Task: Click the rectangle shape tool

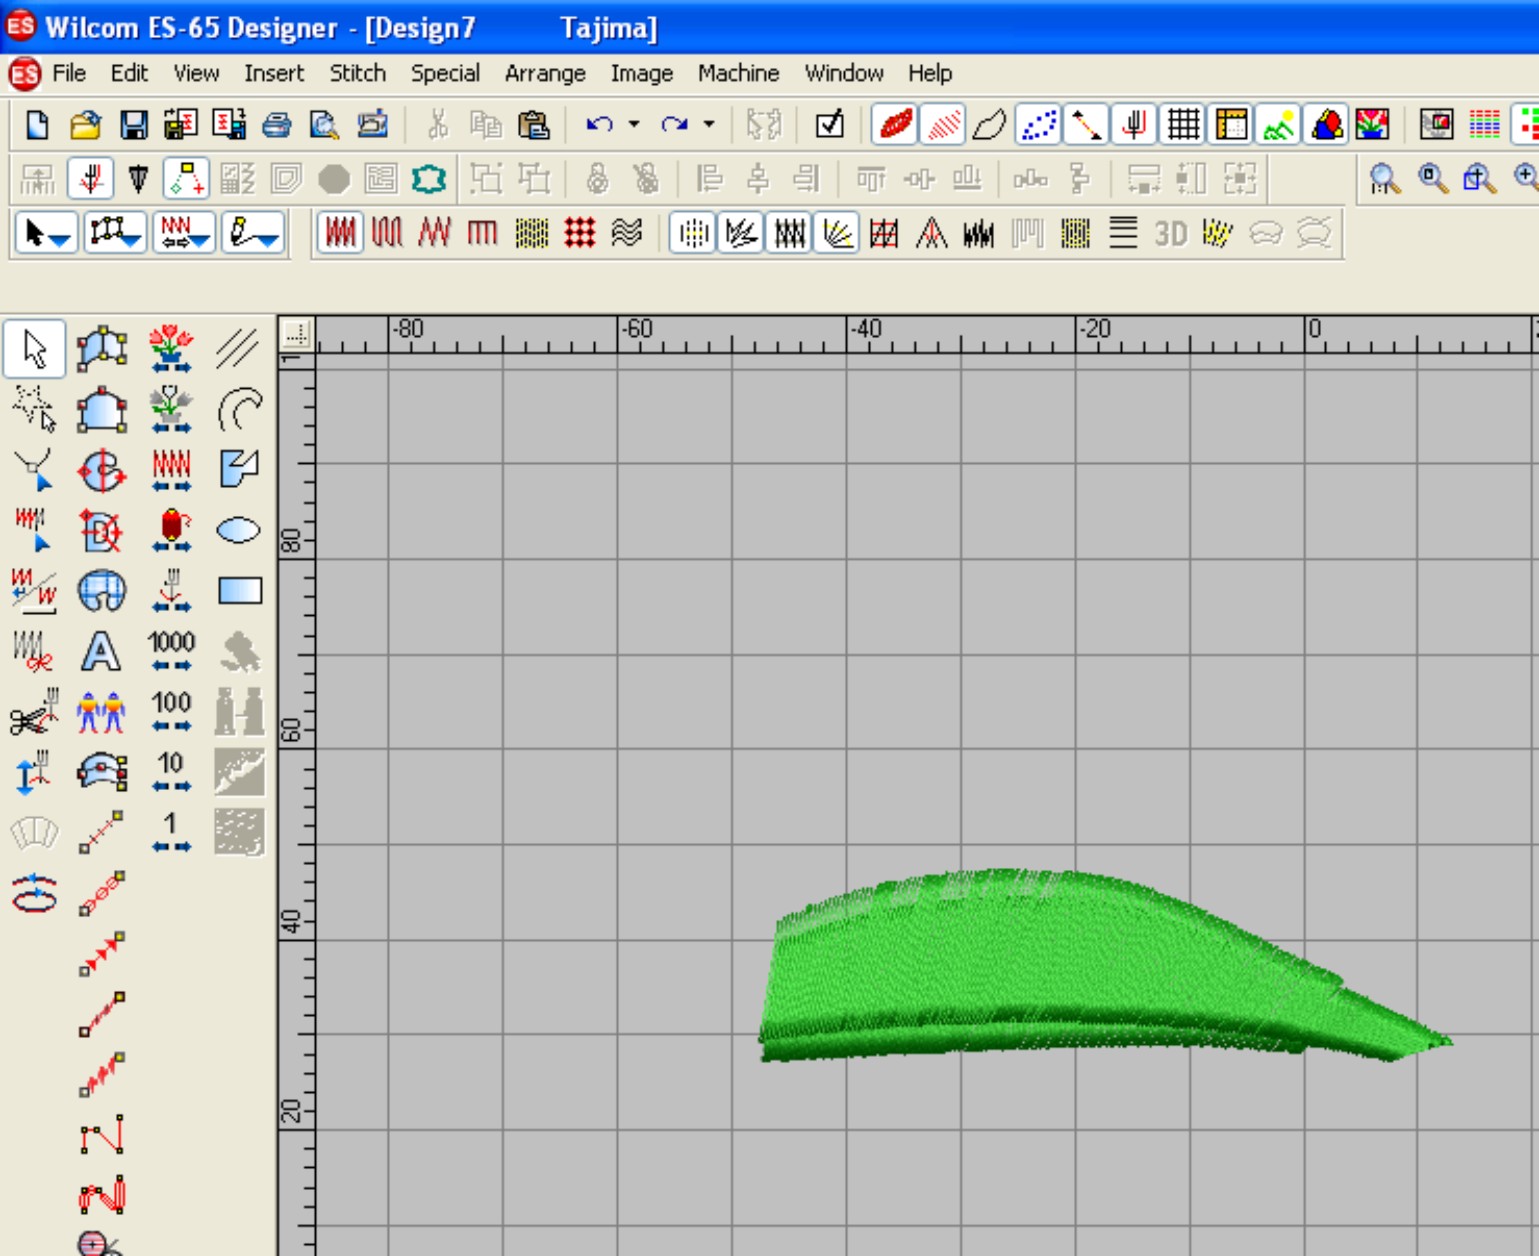Action: point(239,591)
